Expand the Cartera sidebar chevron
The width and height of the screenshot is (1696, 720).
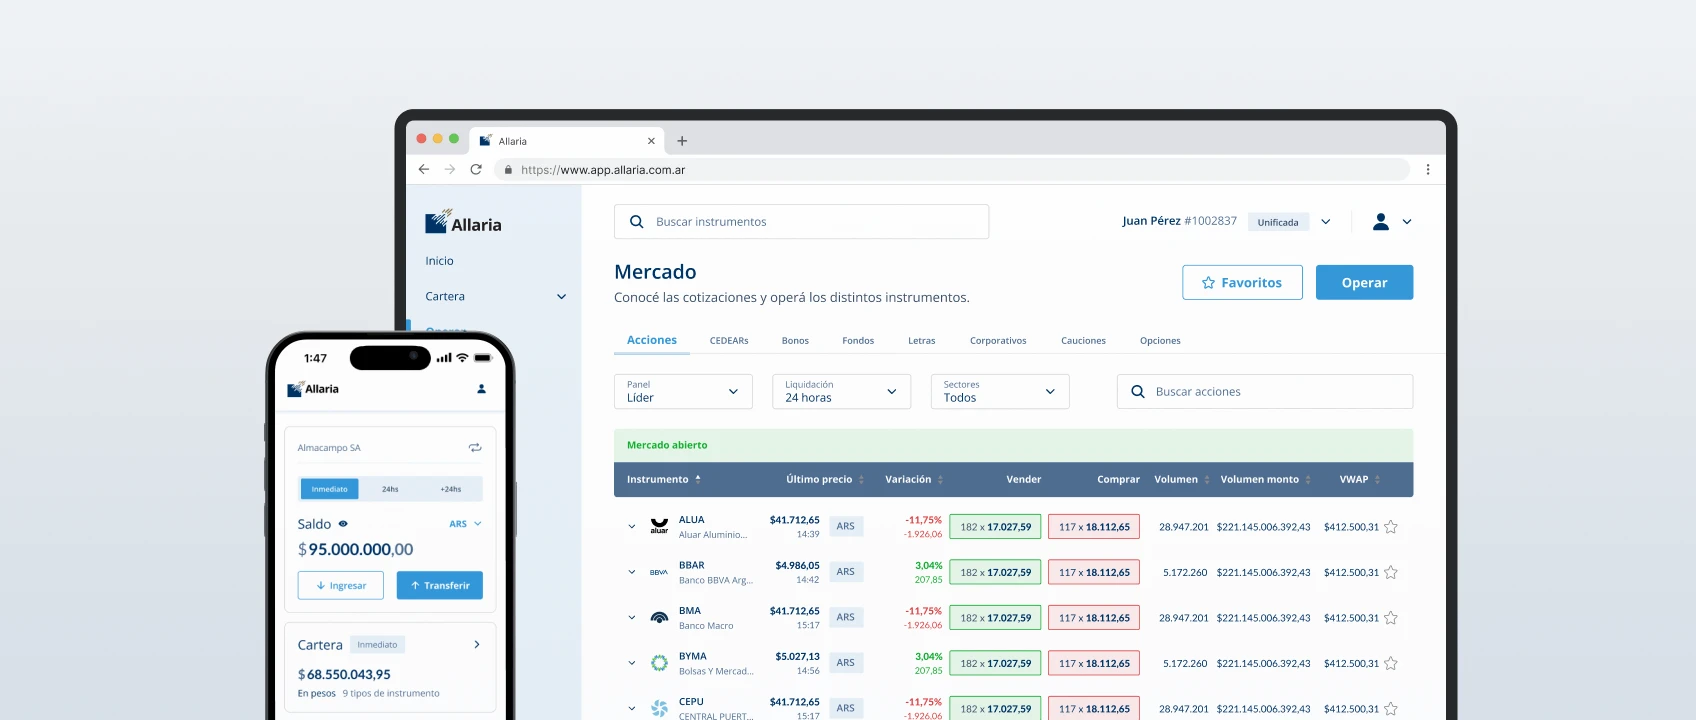point(561,296)
